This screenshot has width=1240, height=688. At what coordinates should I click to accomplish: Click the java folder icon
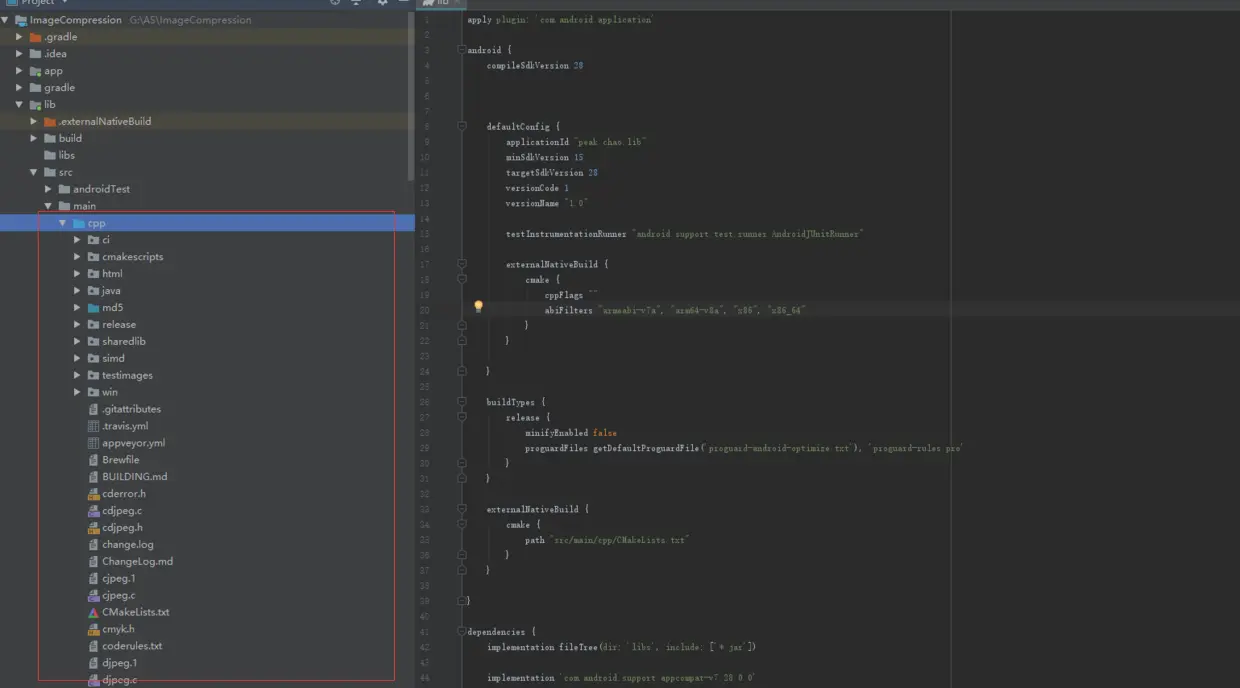pyautogui.click(x=93, y=291)
